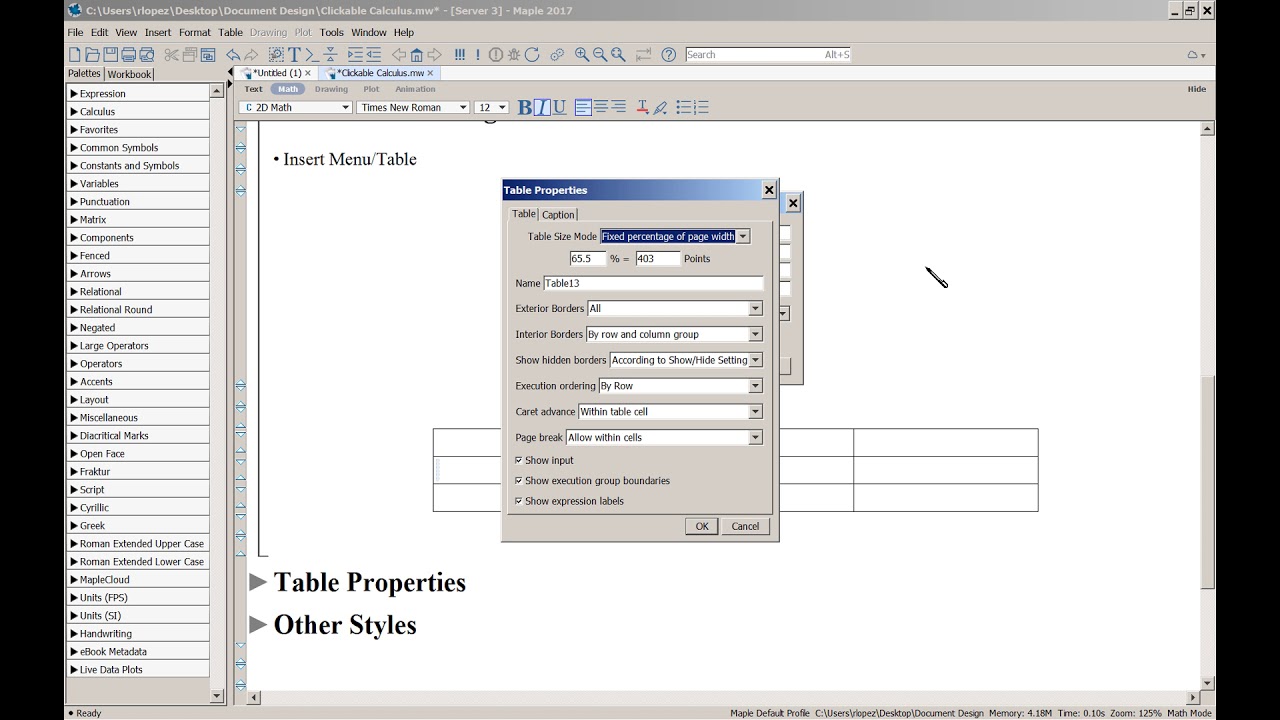Open the Tools menu
The height and width of the screenshot is (720, 1280).
tap(331, 32)
